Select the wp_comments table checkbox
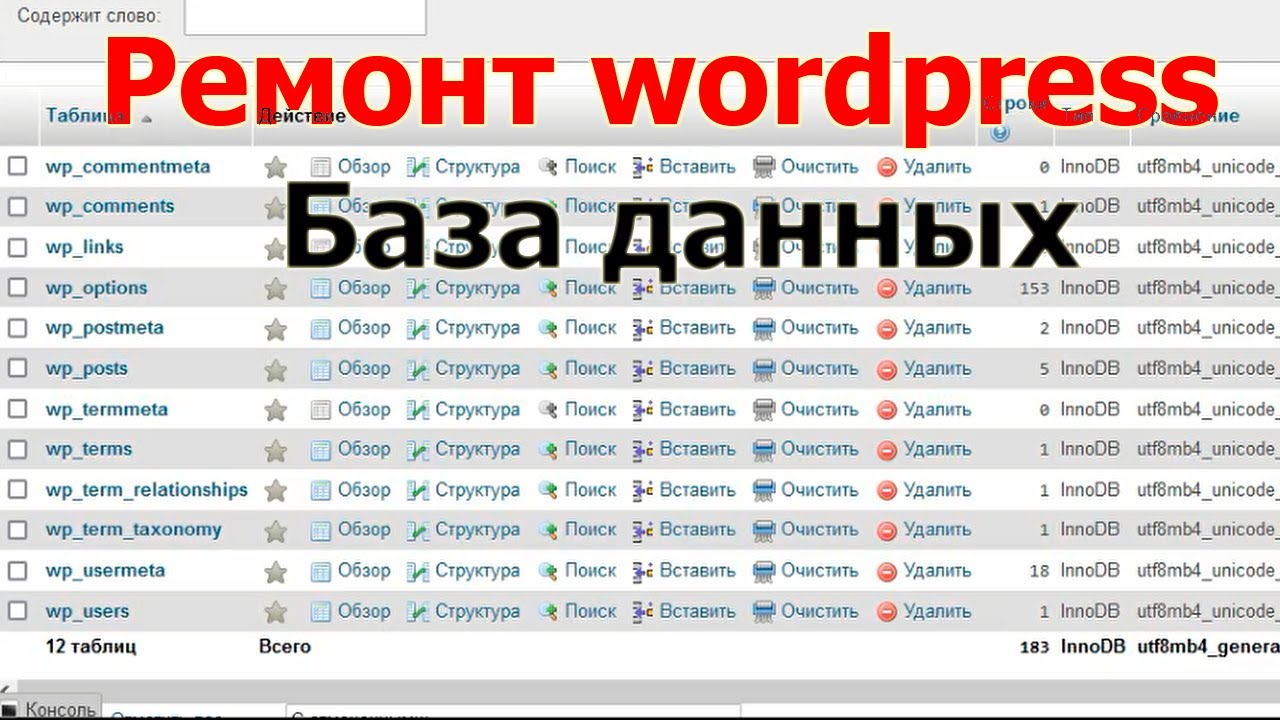This screenshot has height=720, width=1280. click(17, 206)
